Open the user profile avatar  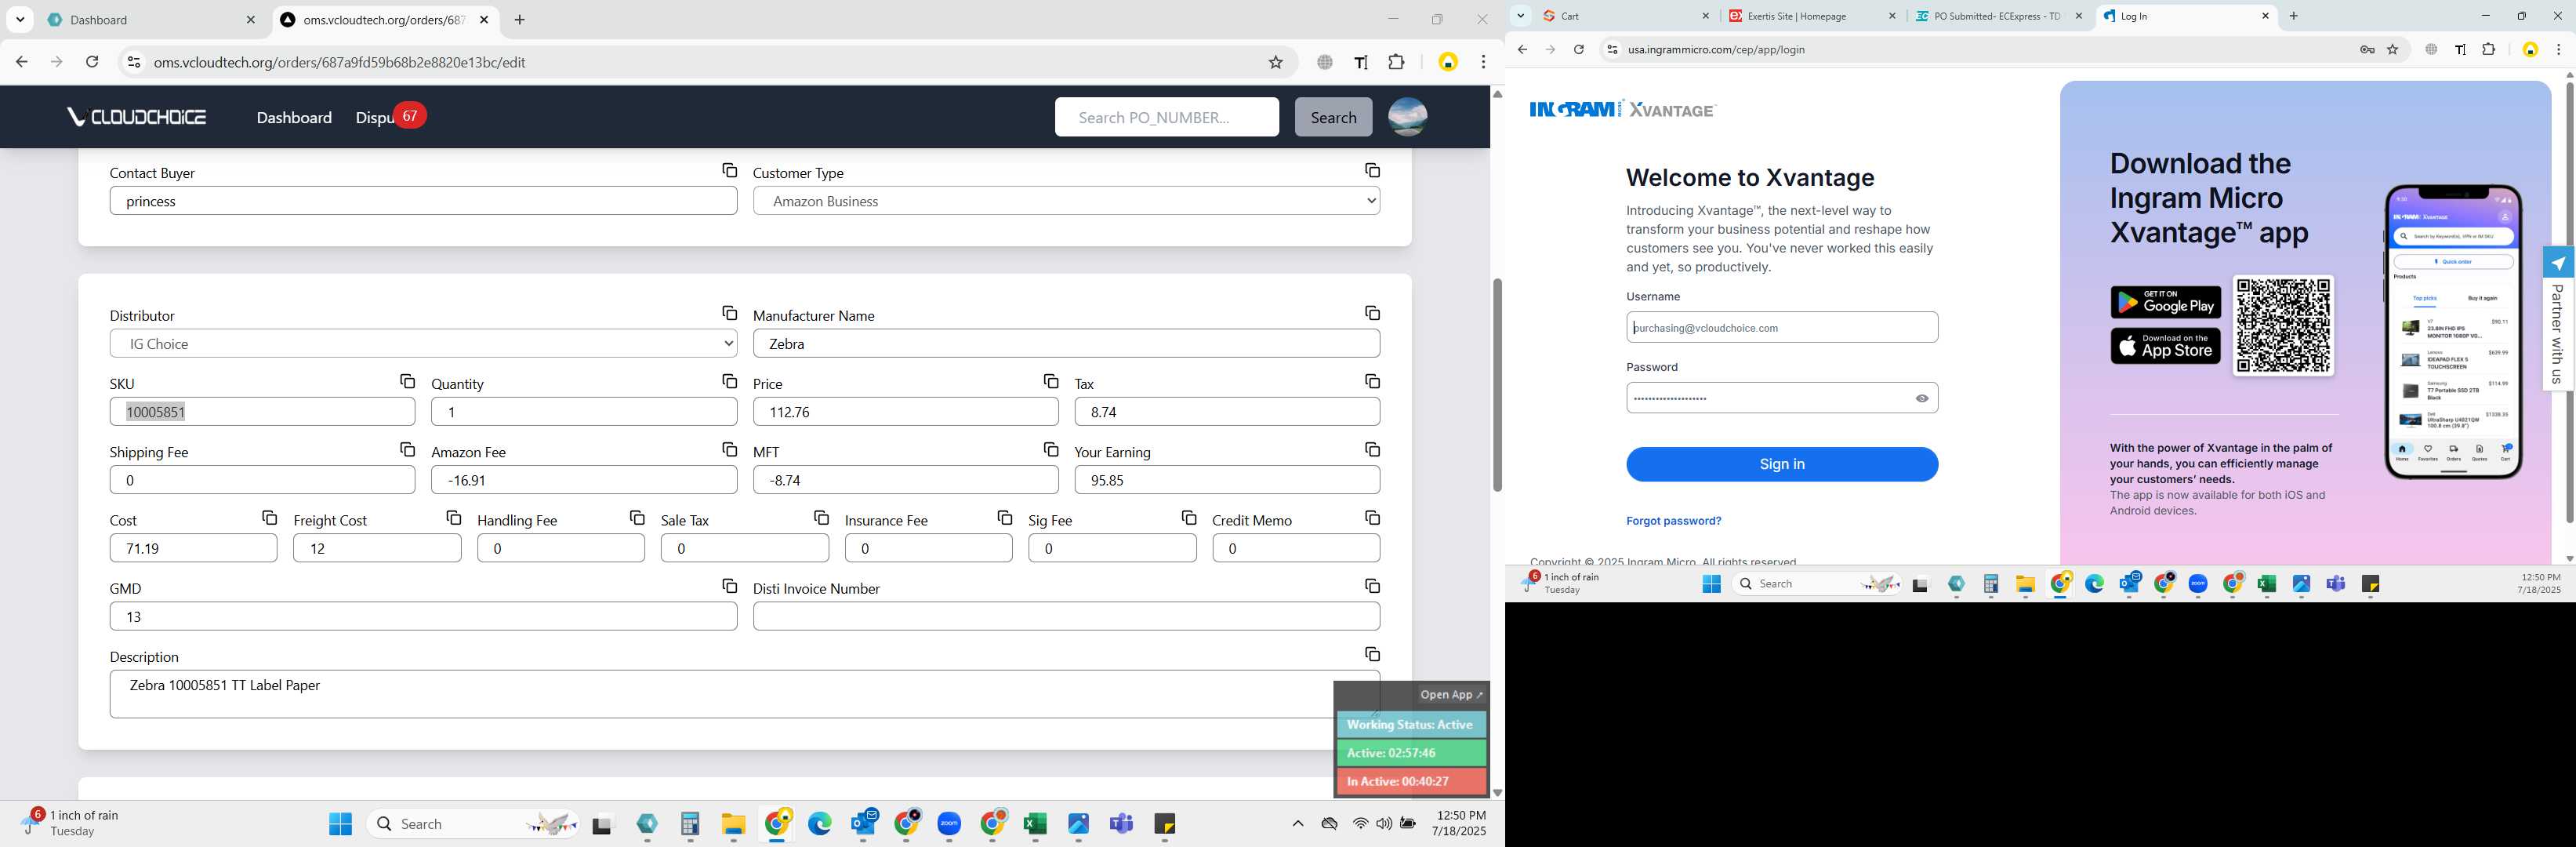[1407, 117]
